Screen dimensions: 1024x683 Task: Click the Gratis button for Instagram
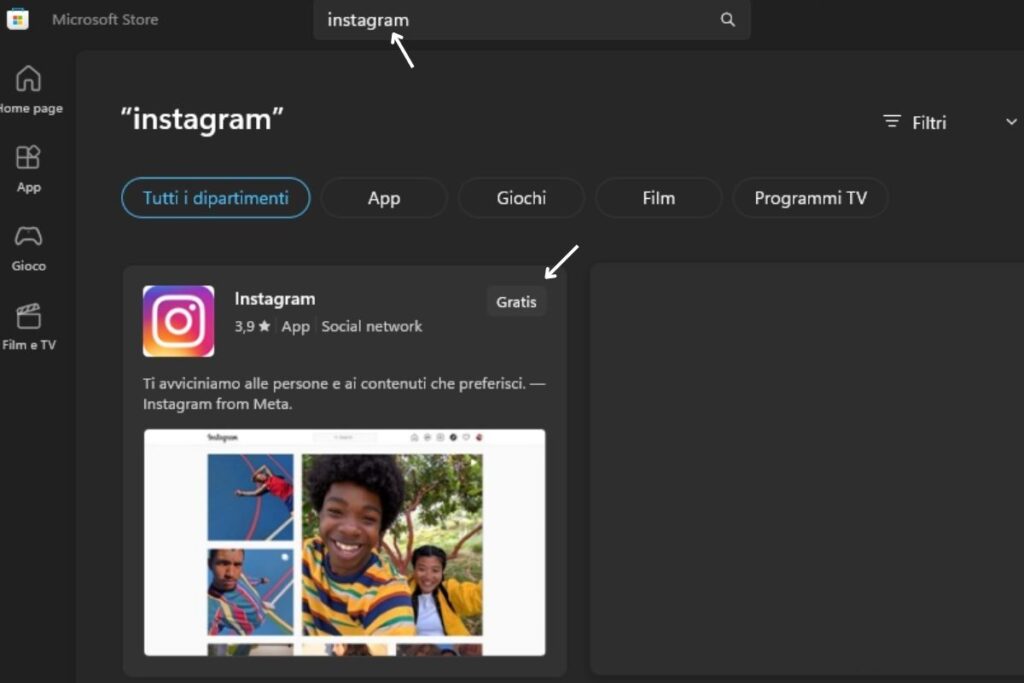click(516, 302)
